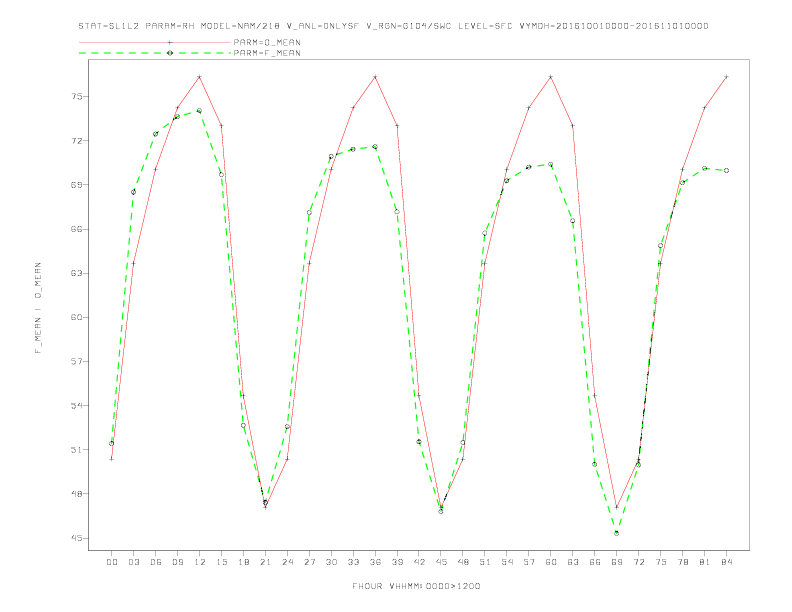
Task: Click x-axis forecast hour label 36
Action: pyautogui.click(x=375, y=562)
